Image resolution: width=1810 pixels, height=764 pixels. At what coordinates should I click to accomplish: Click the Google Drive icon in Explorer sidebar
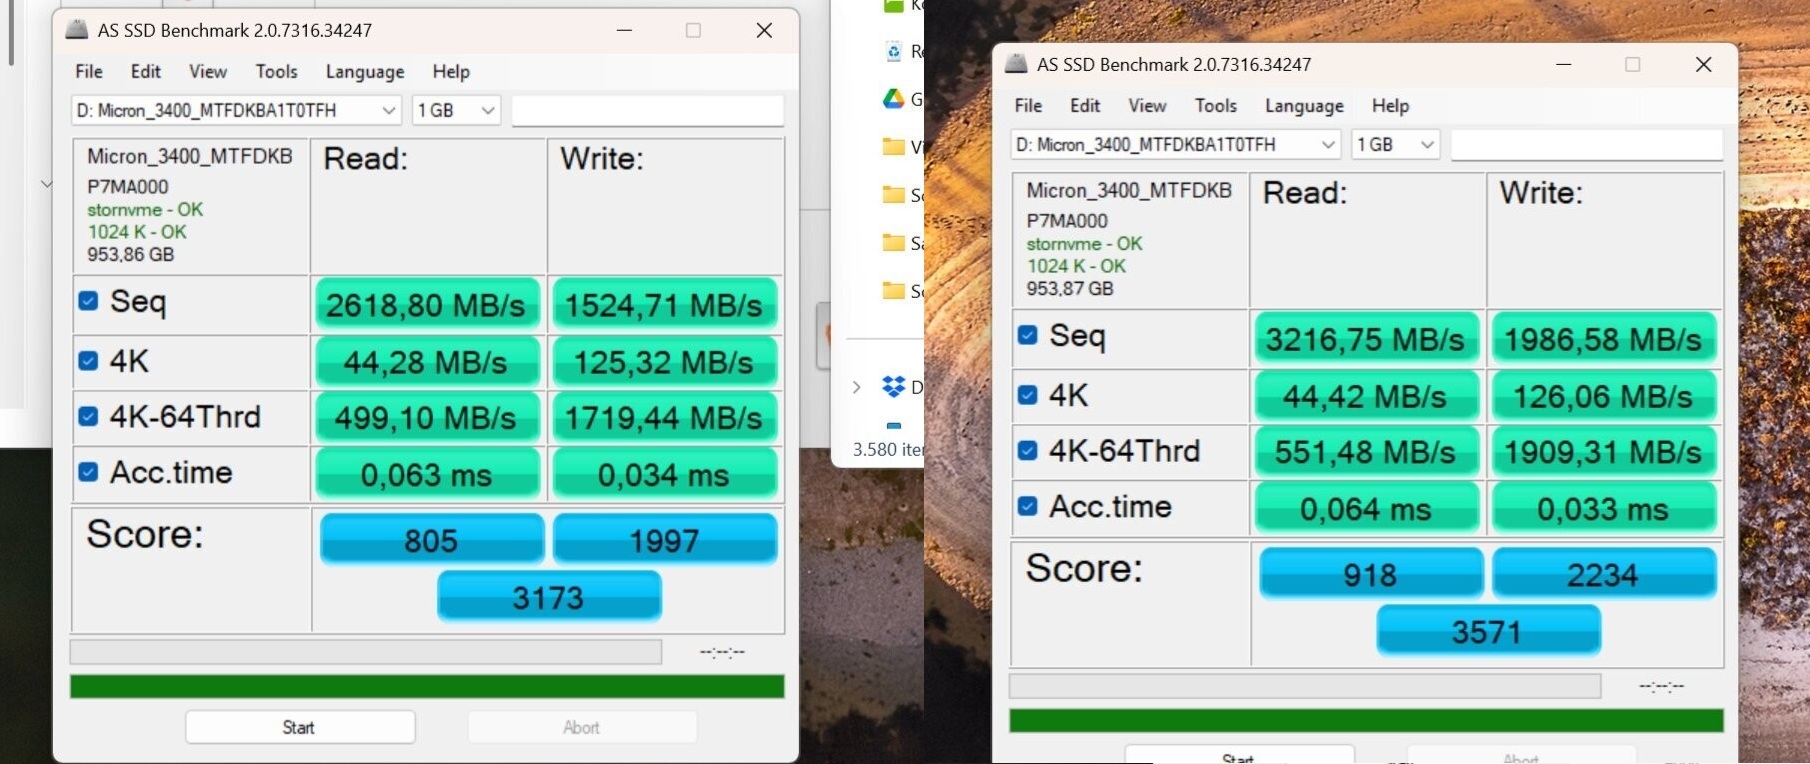tap(893, 98)
